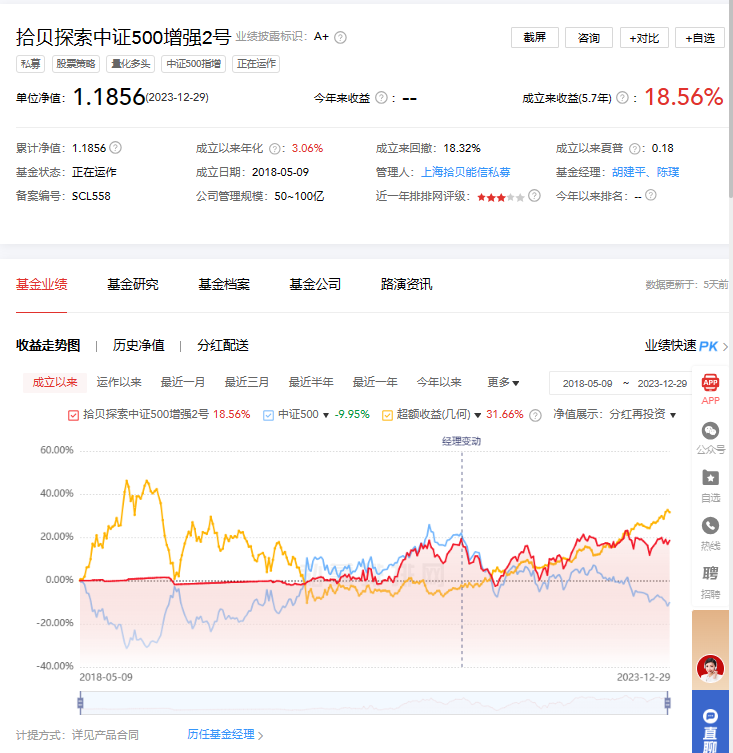The height and width of the screenshot is (753, 733).
Task: Click help icon after 超额收益 31.66%
Action: point(535,415)
